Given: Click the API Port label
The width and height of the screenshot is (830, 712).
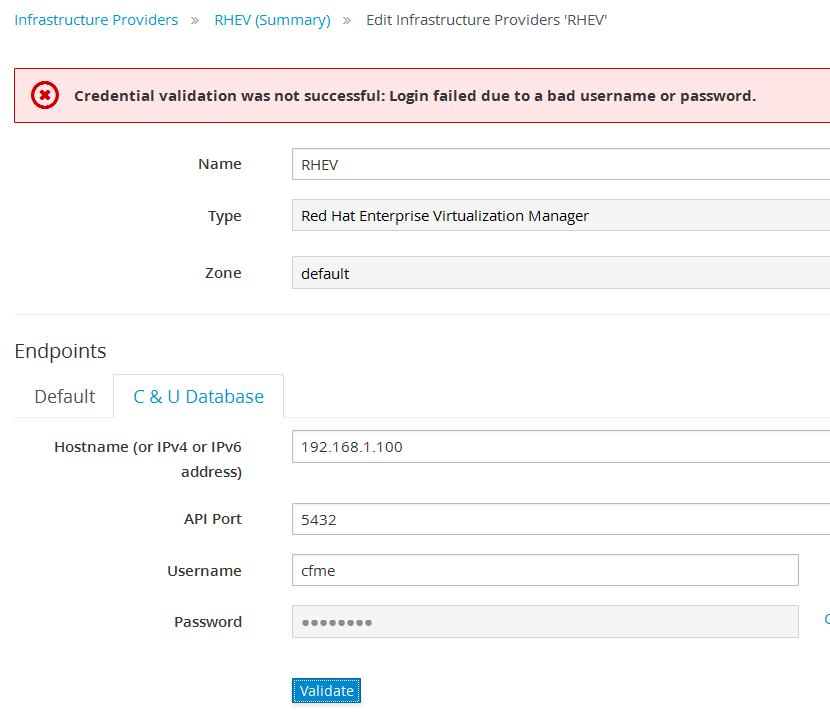Looking at the screenshot, I should (x=212, y=519).
